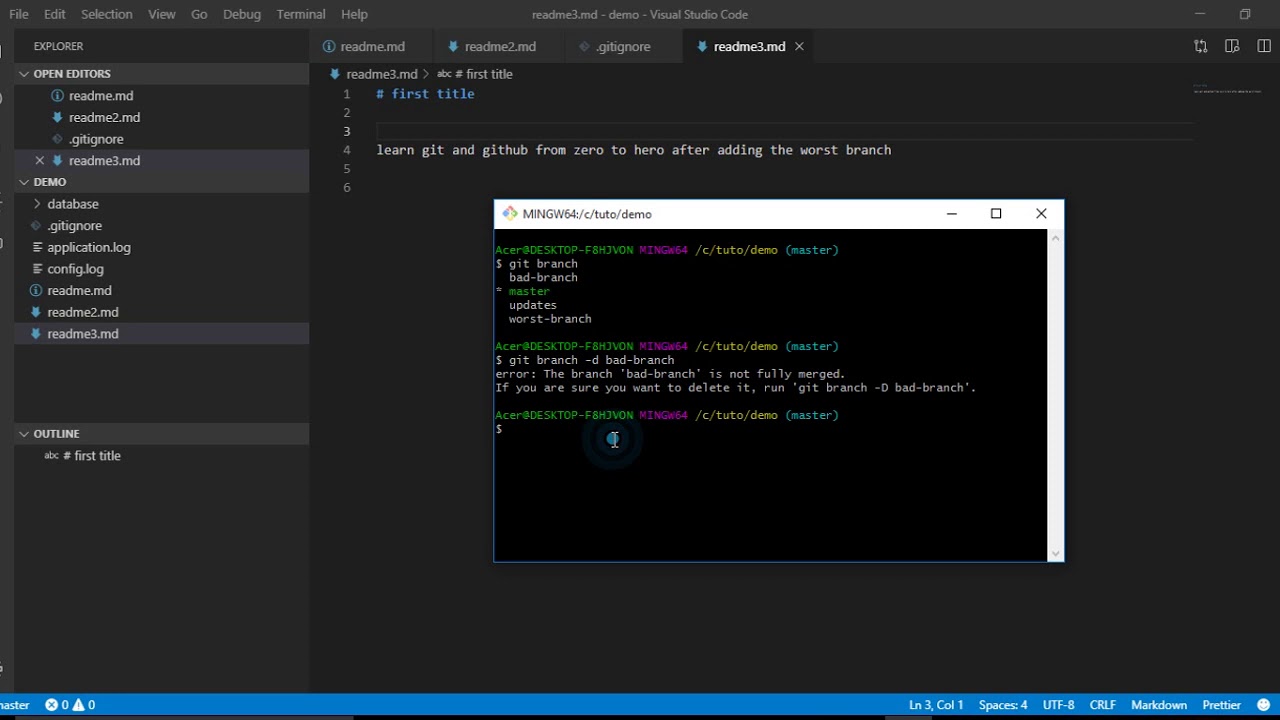Image resolution: width=1280 pixels, height=720 pixels.
Task: Open the View menu
Action: [161, 14]
